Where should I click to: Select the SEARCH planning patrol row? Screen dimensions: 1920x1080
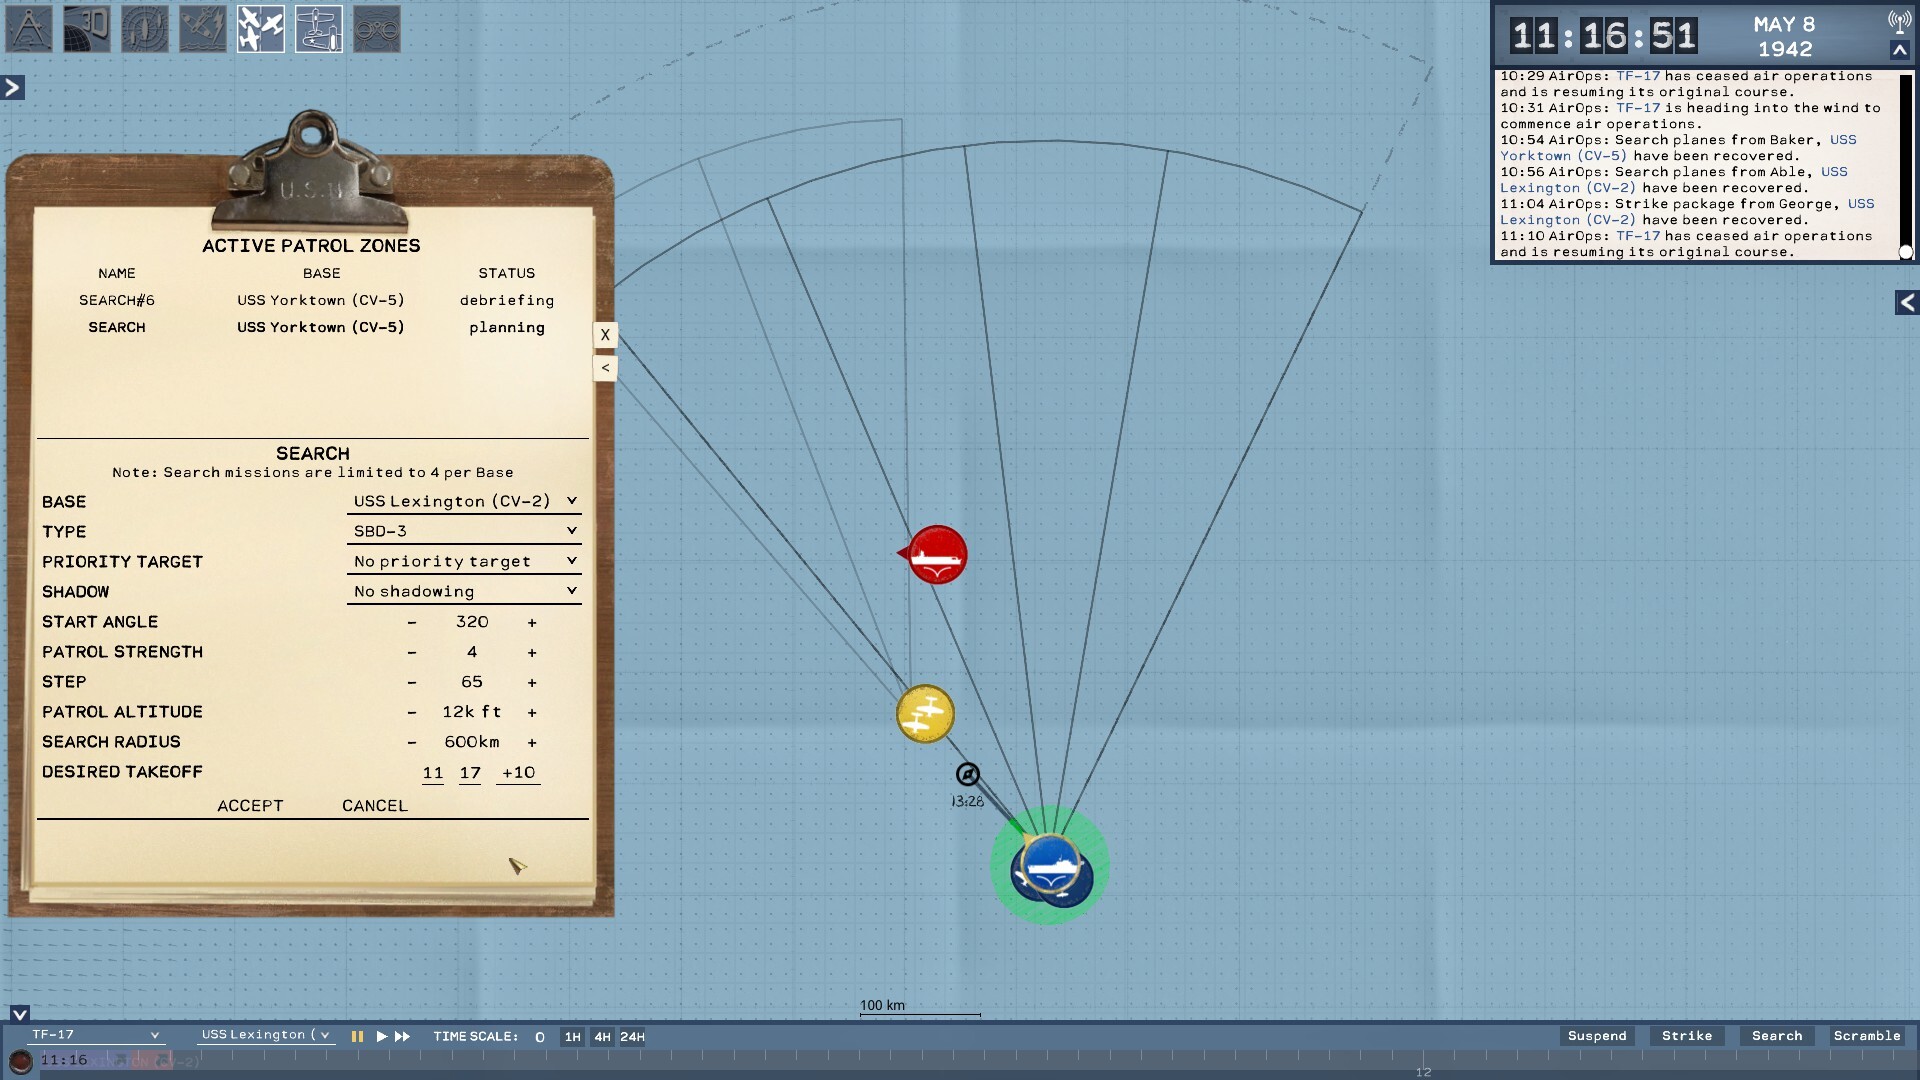pos(315,327)
